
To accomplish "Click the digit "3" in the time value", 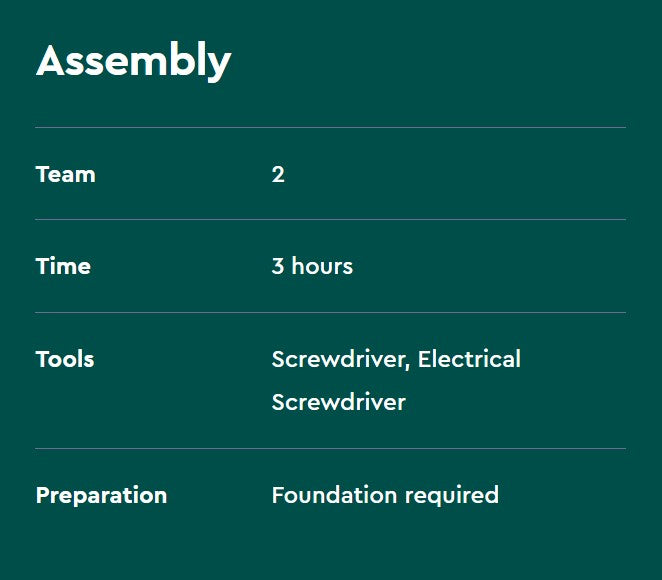I will click(x=278, y=266).
